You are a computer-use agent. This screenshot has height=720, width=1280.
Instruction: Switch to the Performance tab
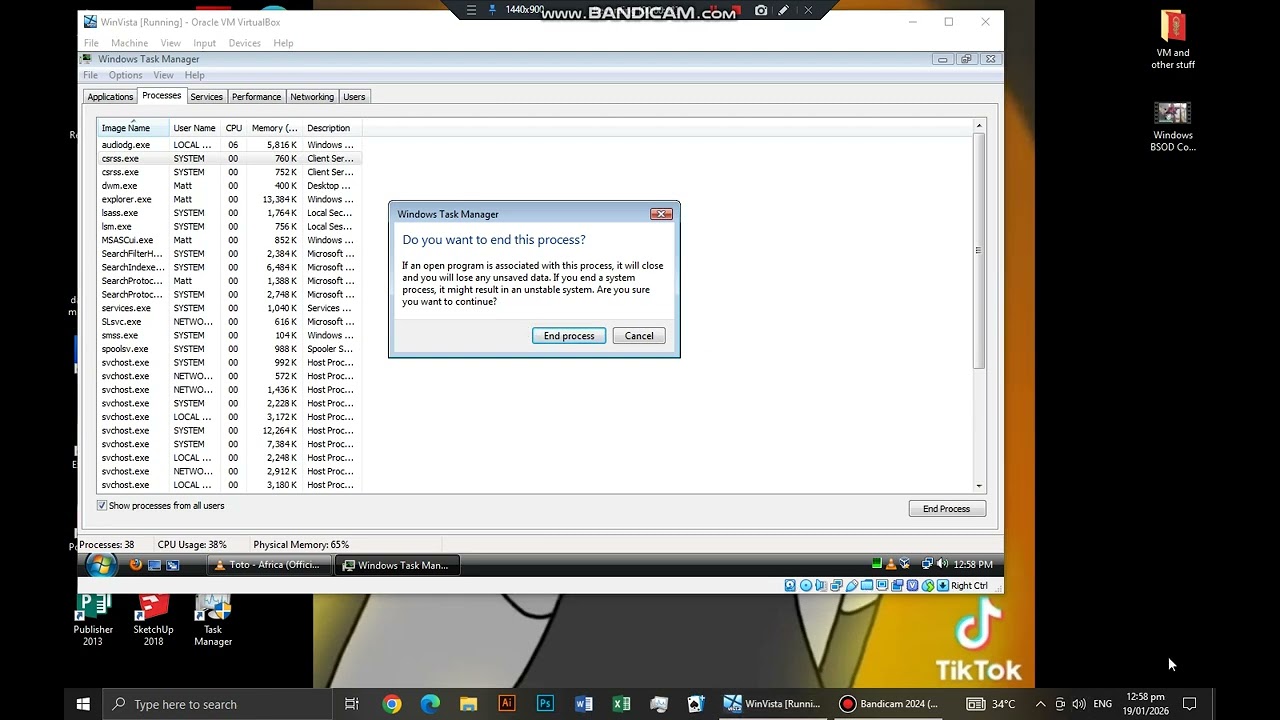(256, 97)
